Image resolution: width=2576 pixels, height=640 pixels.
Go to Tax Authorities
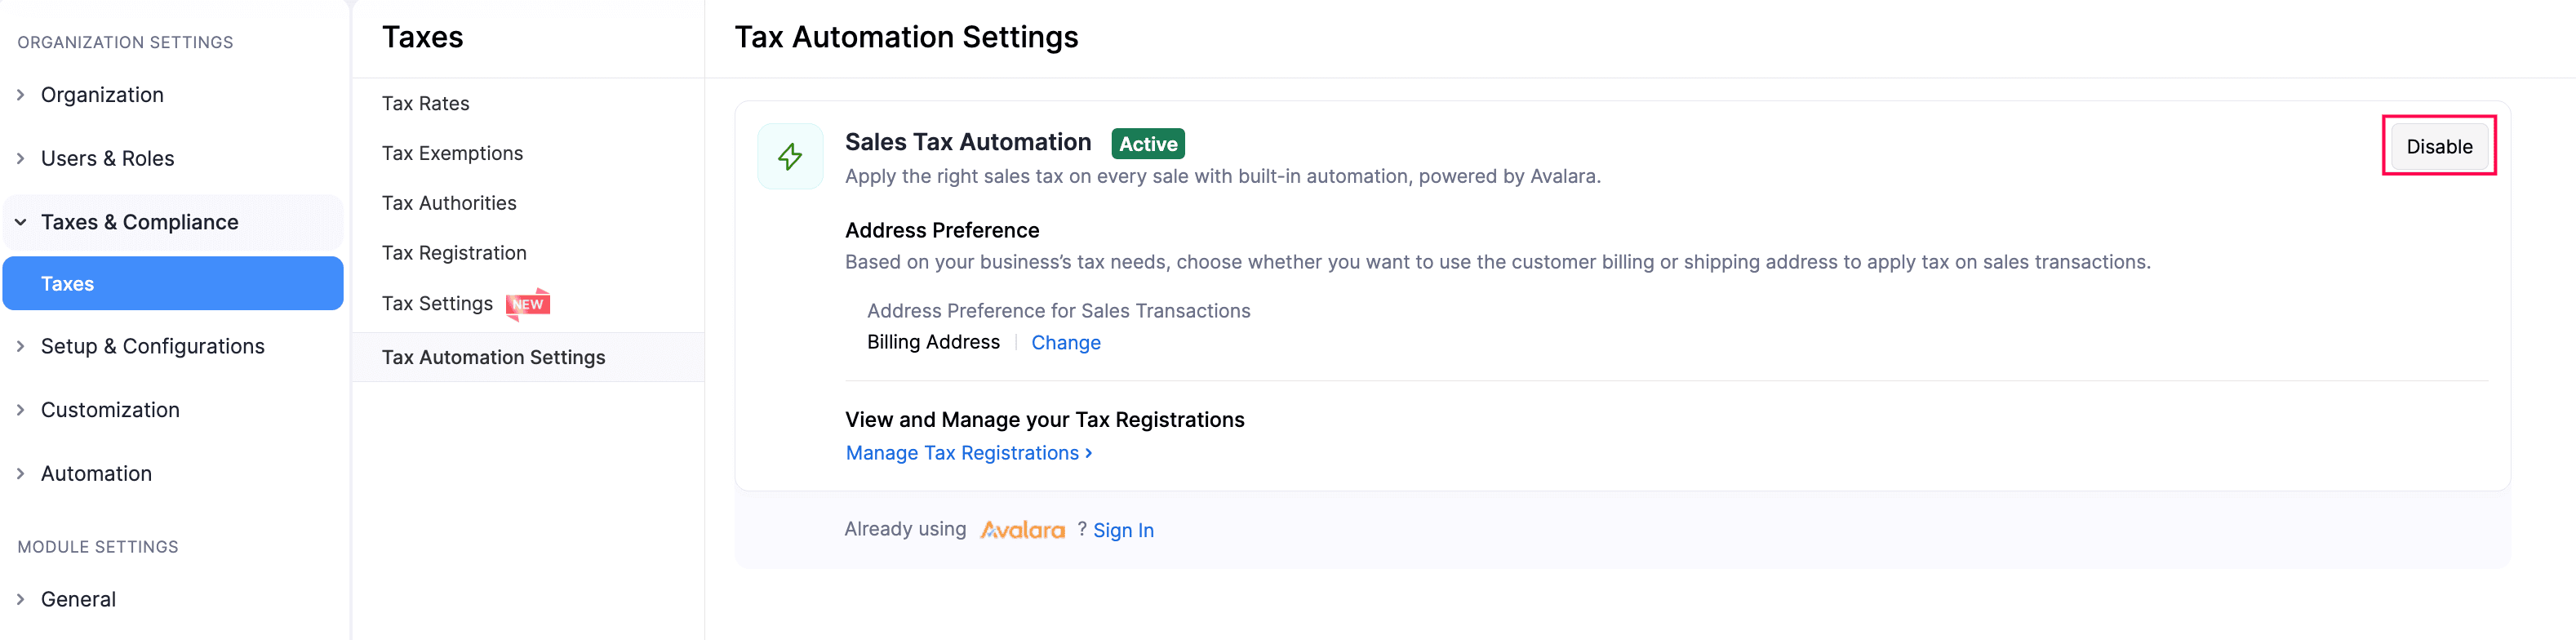point(449,204)
